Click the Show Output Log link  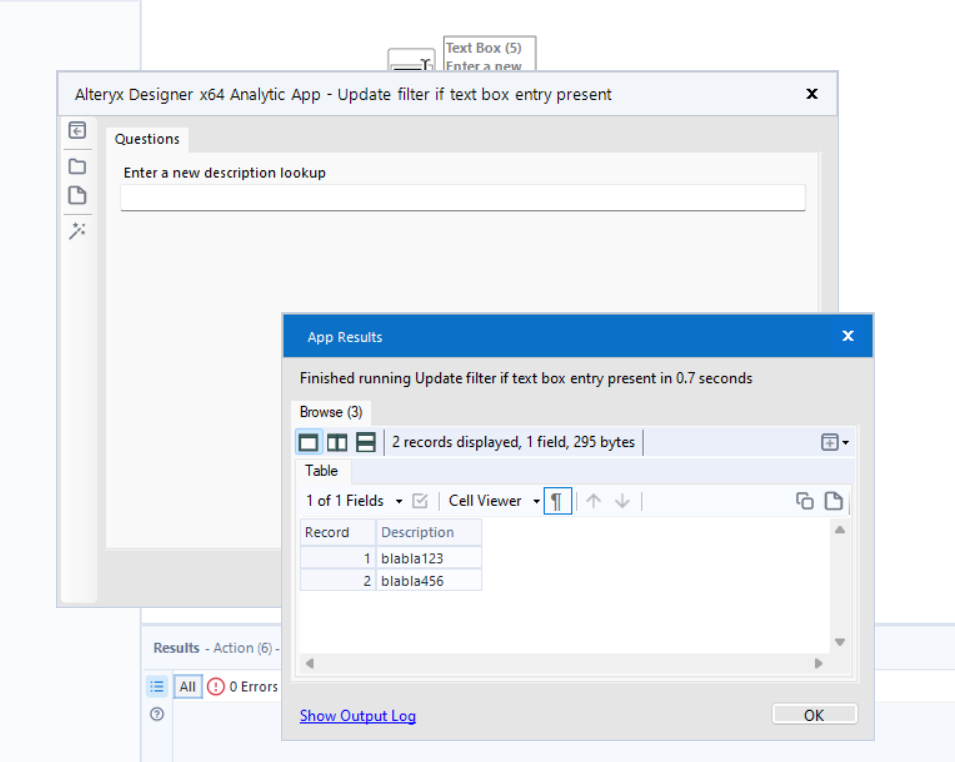click(x=357, y=714)
